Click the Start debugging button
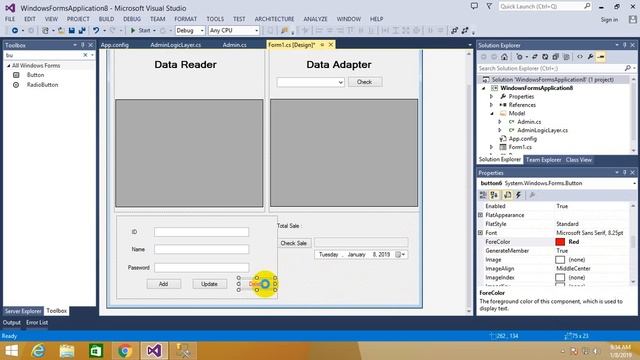640x360 pixels. click(140, 31)
